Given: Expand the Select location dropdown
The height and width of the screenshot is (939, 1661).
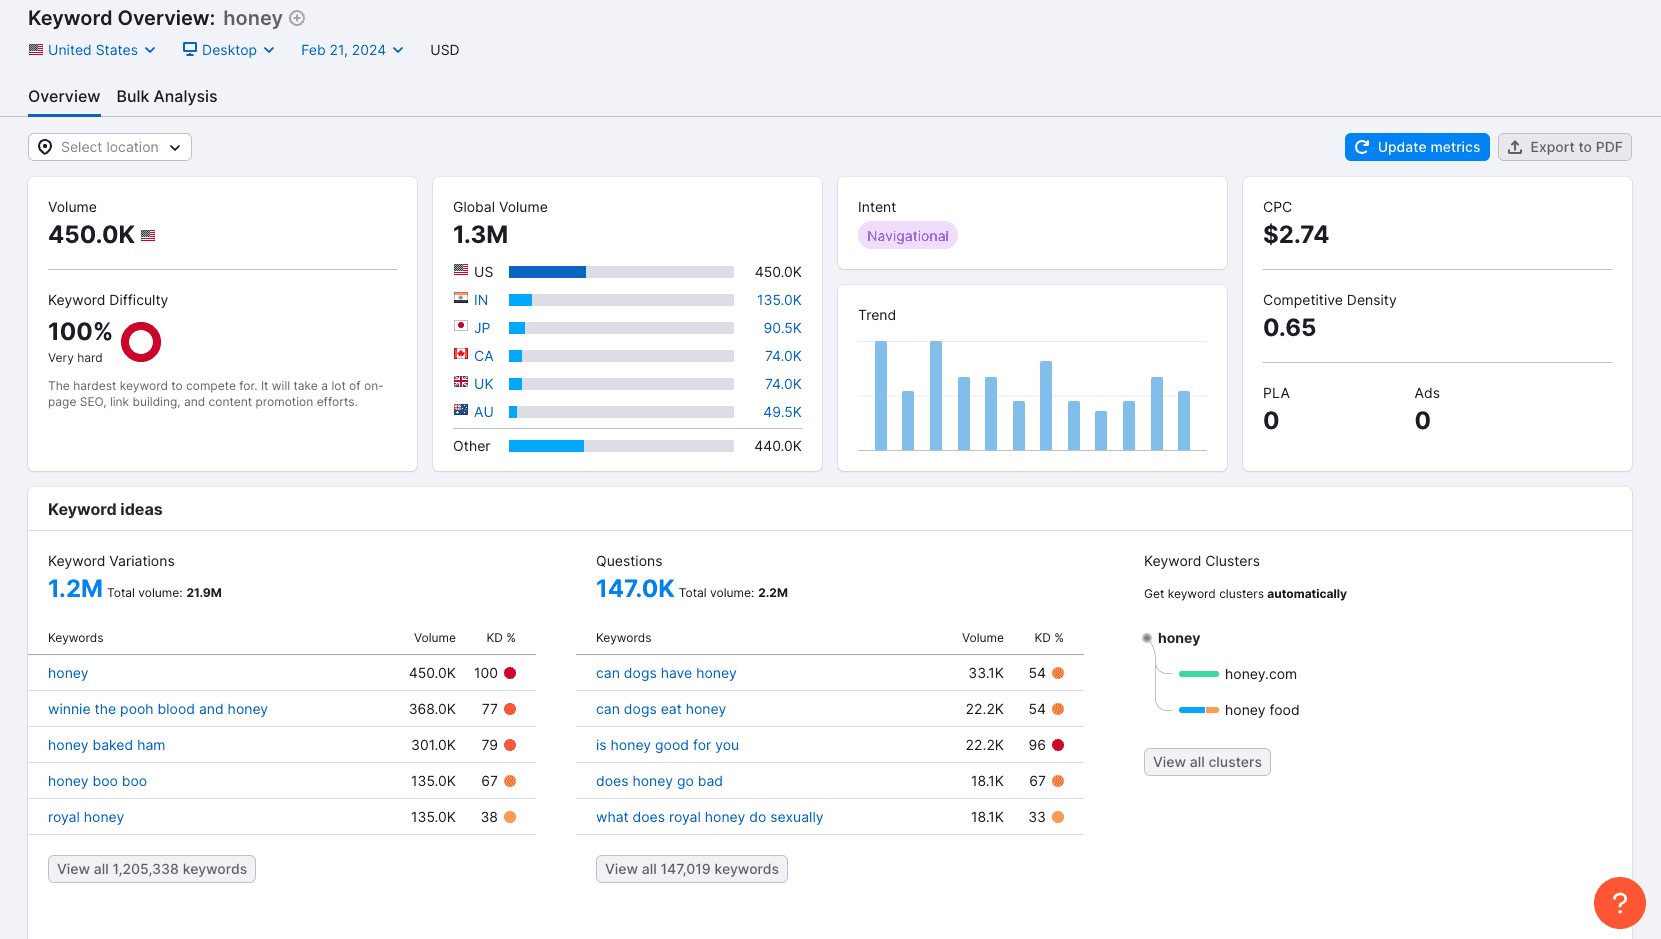Looking at the screenshot, I should coord(110,147).
